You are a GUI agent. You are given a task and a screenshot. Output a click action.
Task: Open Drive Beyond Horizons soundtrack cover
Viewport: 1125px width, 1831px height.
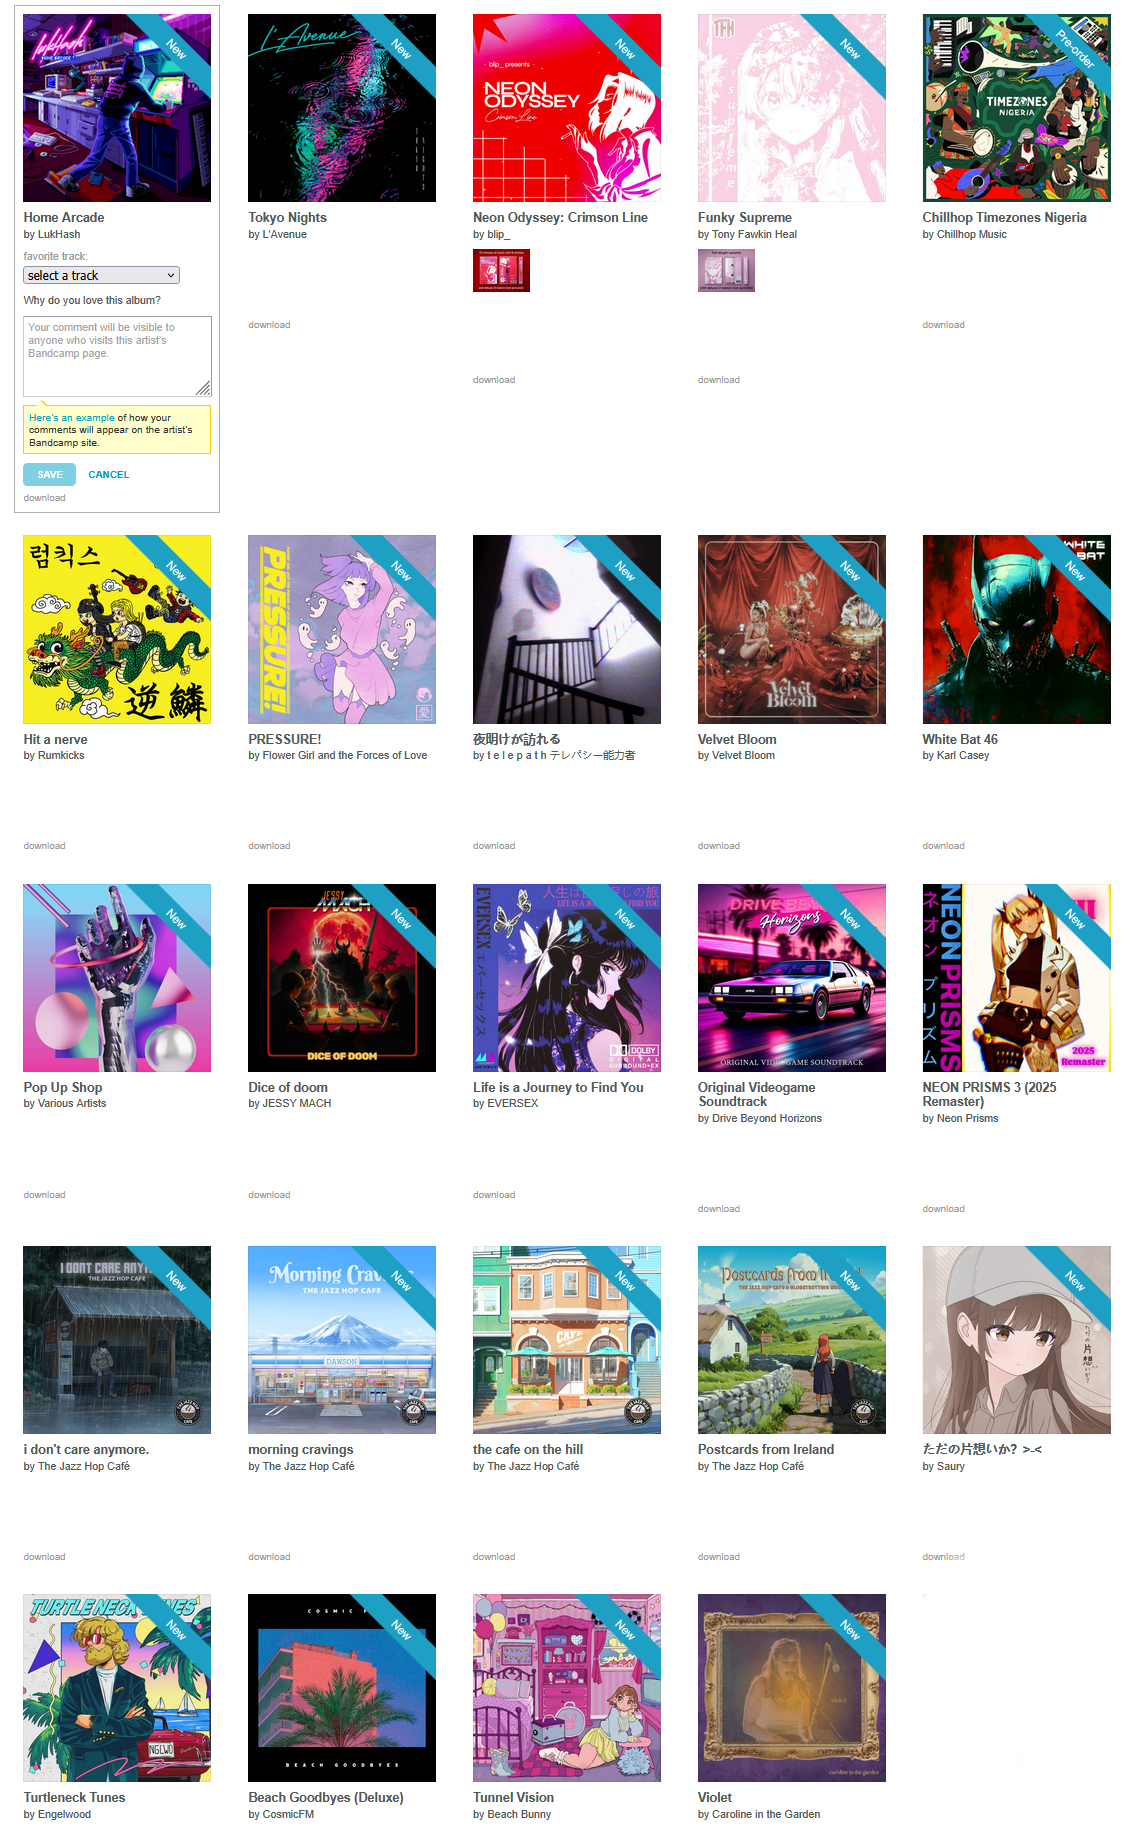tap(792, 978)
